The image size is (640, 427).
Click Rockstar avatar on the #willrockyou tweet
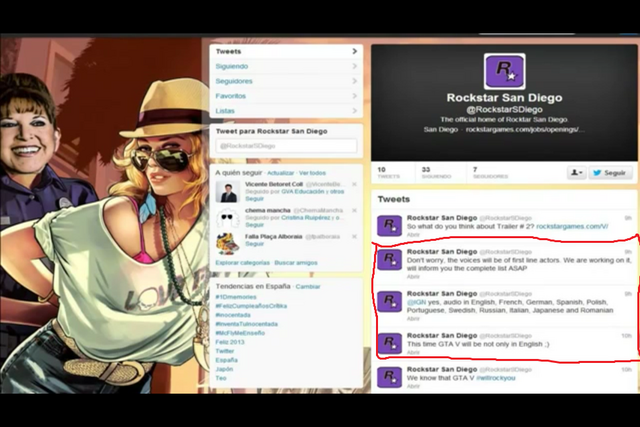tap(389, 377)
